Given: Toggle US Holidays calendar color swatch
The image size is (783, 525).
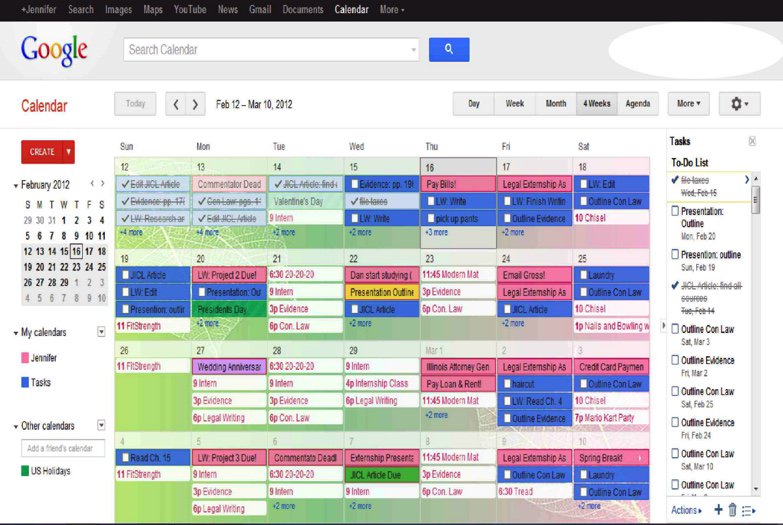Looking at the screenshot, I should (x=25, y=471).
